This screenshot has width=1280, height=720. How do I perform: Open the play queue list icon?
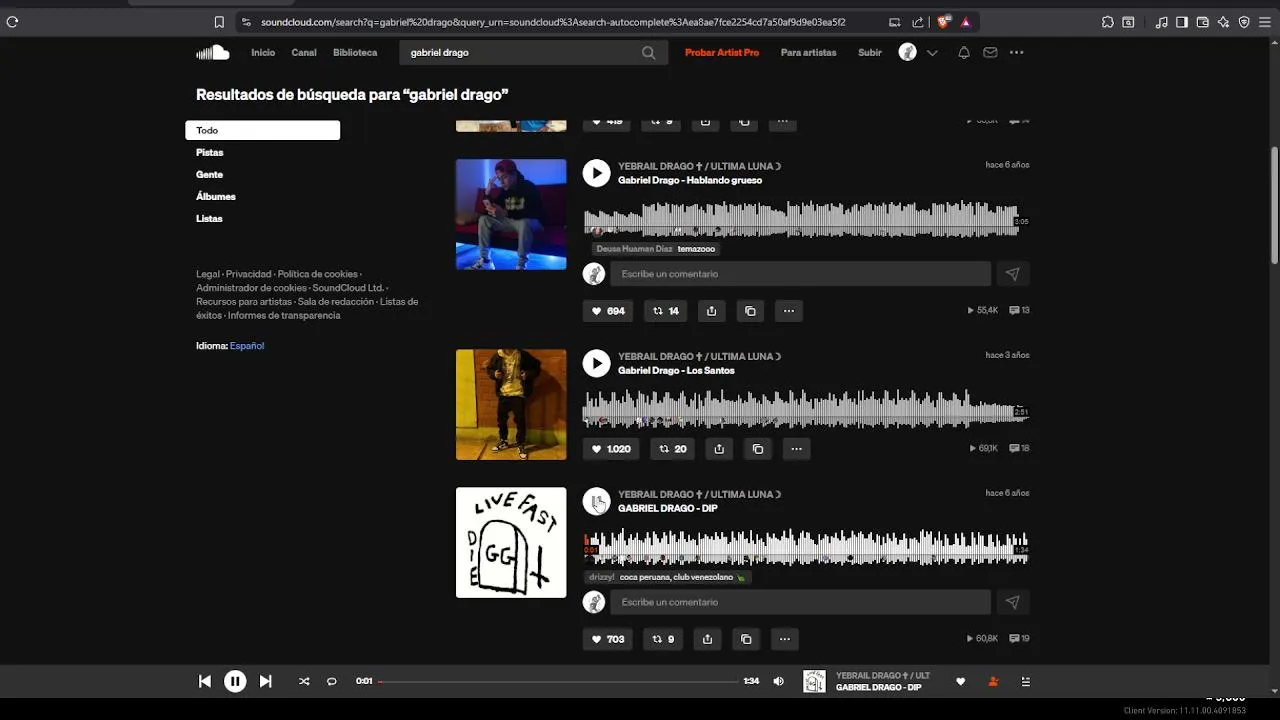click(x=1025, y=682)
